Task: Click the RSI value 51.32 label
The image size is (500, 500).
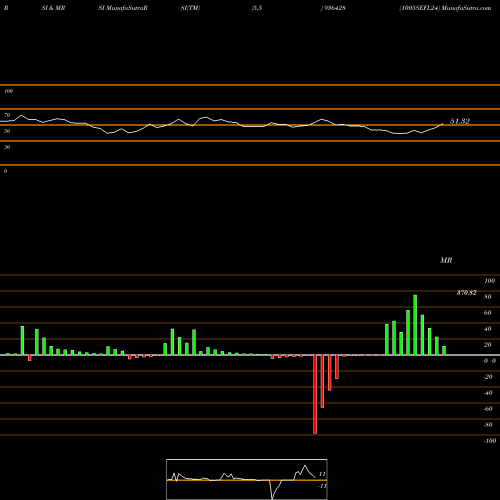Action: coord(460,121)
